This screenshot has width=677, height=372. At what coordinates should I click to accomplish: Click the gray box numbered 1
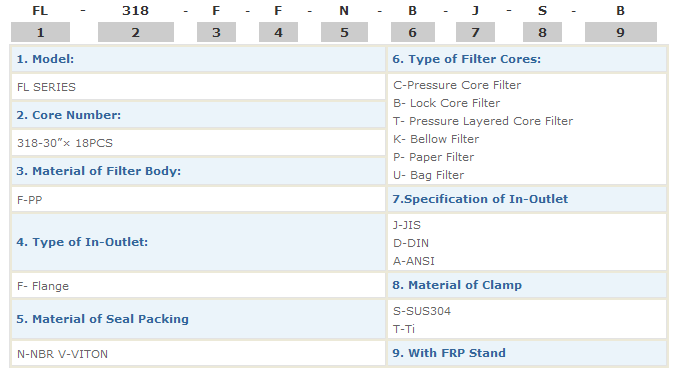40,32
